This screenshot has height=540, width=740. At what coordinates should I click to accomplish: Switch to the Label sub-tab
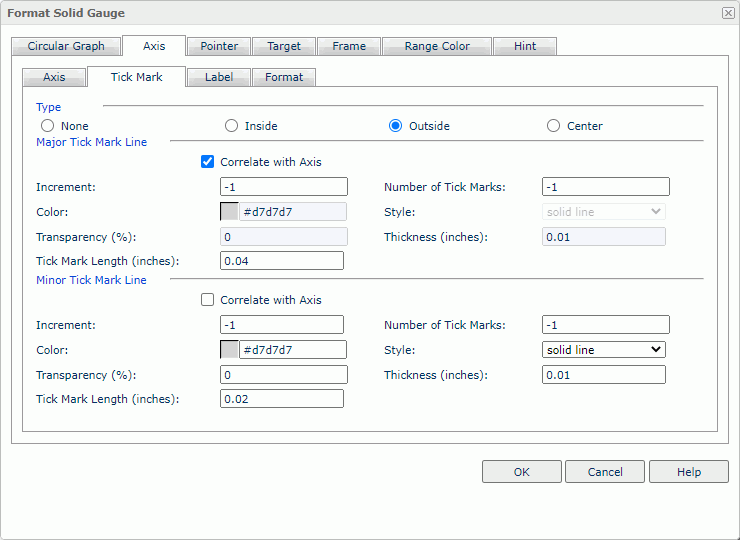219,77
